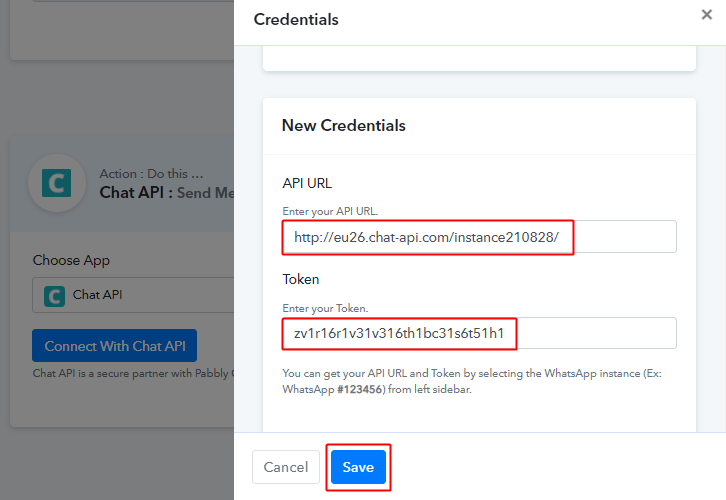This screenshot has width=726, height=500.
Task: Click into the Token input field
Action: pos(479,333)
